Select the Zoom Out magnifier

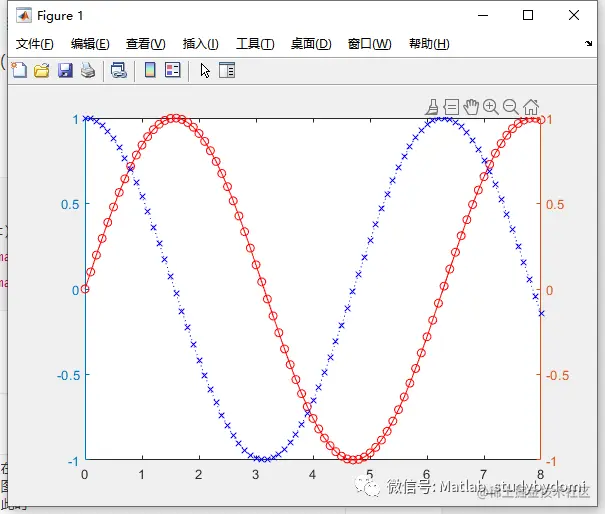[511, 107]
